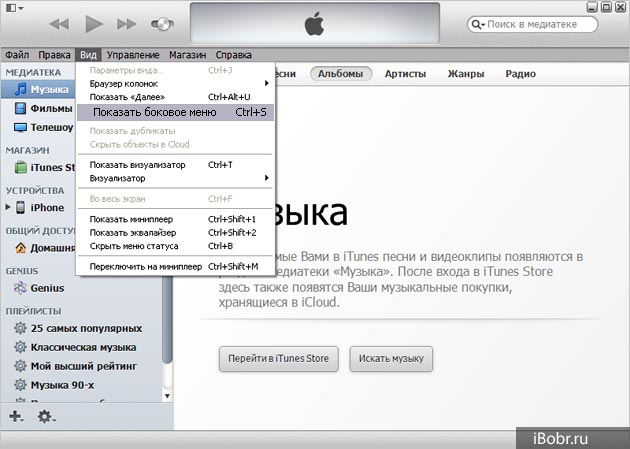The width and height of the screenshot is (630, 449).
Task: Click the plus add playlist button
Action: (16, 416)
